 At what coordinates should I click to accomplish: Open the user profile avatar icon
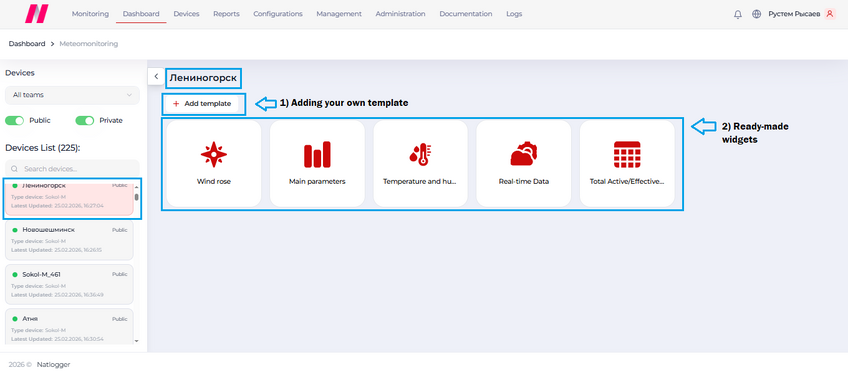tap(830, 15)
